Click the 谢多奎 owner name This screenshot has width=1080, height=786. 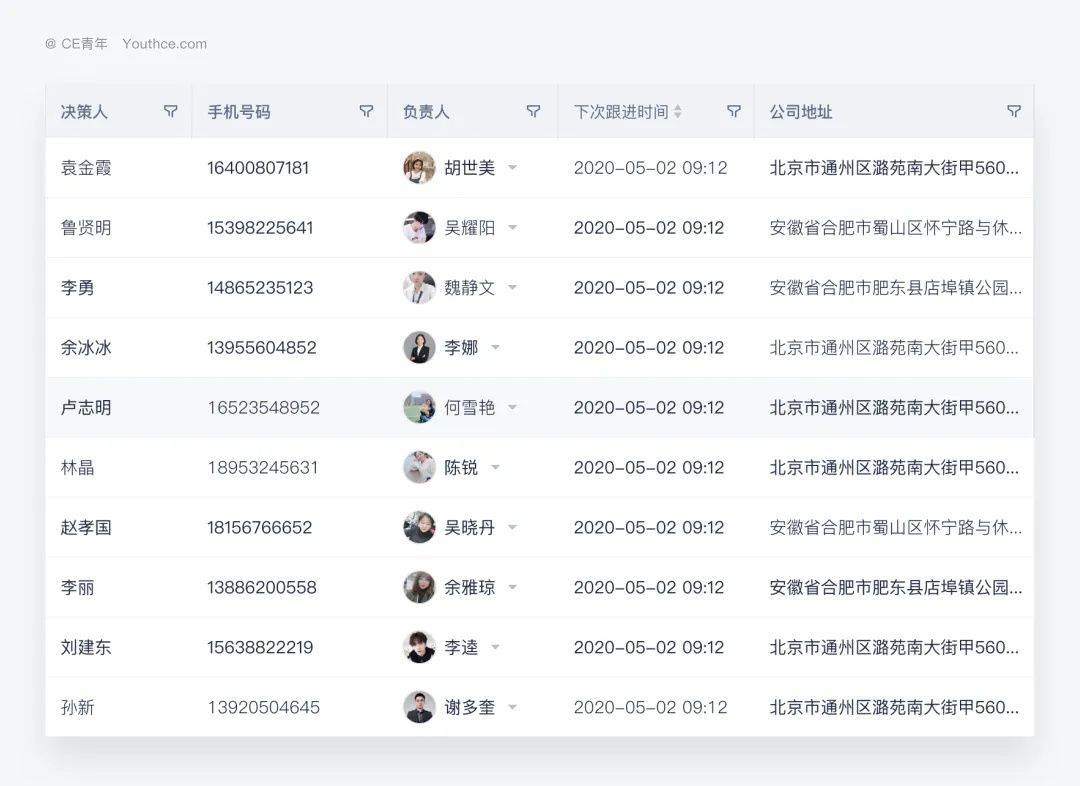tap(470, 707)
